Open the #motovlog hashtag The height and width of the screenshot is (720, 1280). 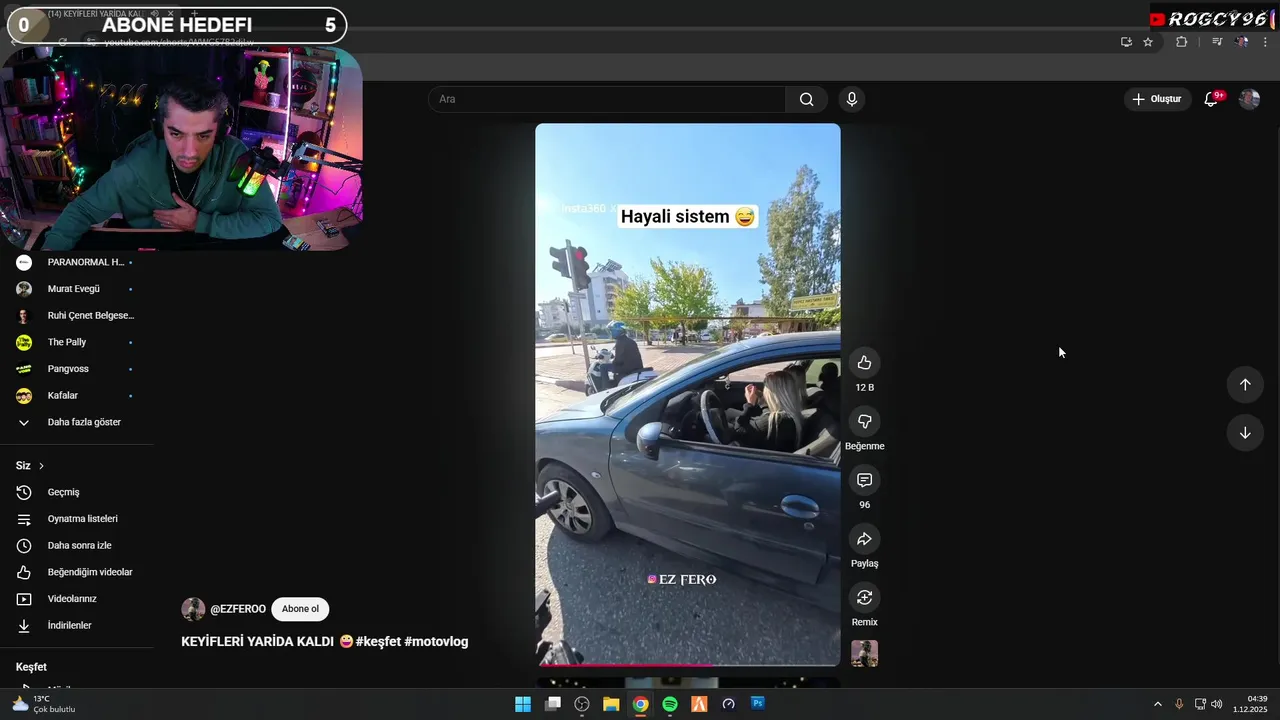click(x=436, y=642)
